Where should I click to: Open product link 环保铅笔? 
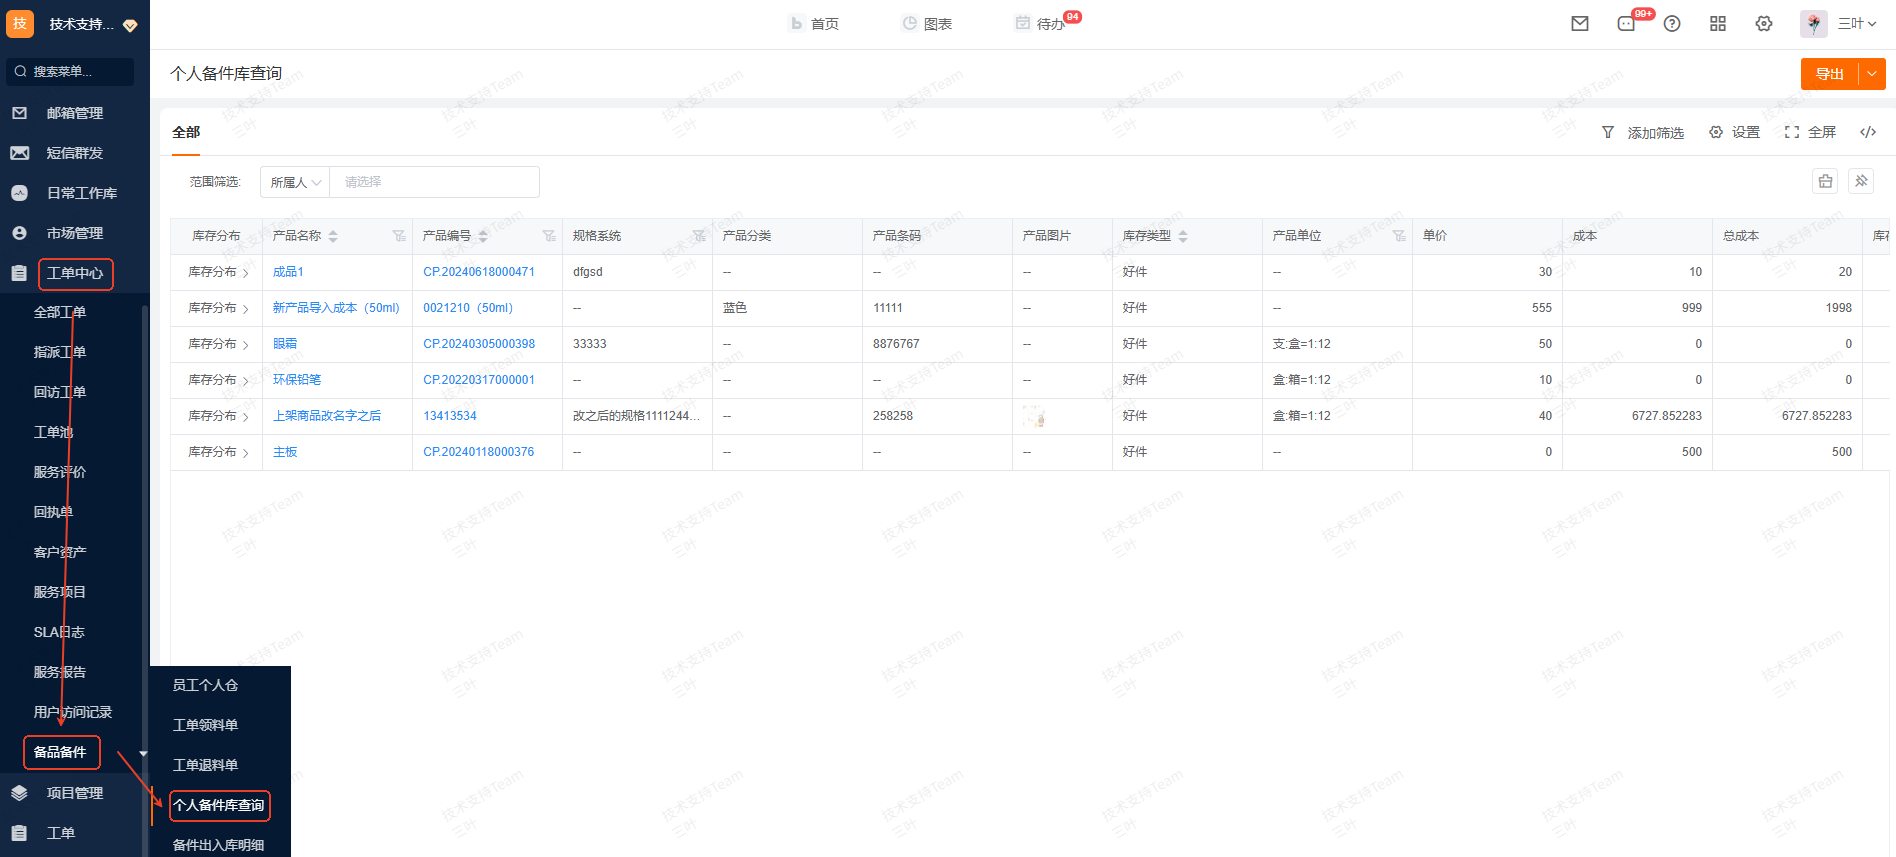(297, 380)
